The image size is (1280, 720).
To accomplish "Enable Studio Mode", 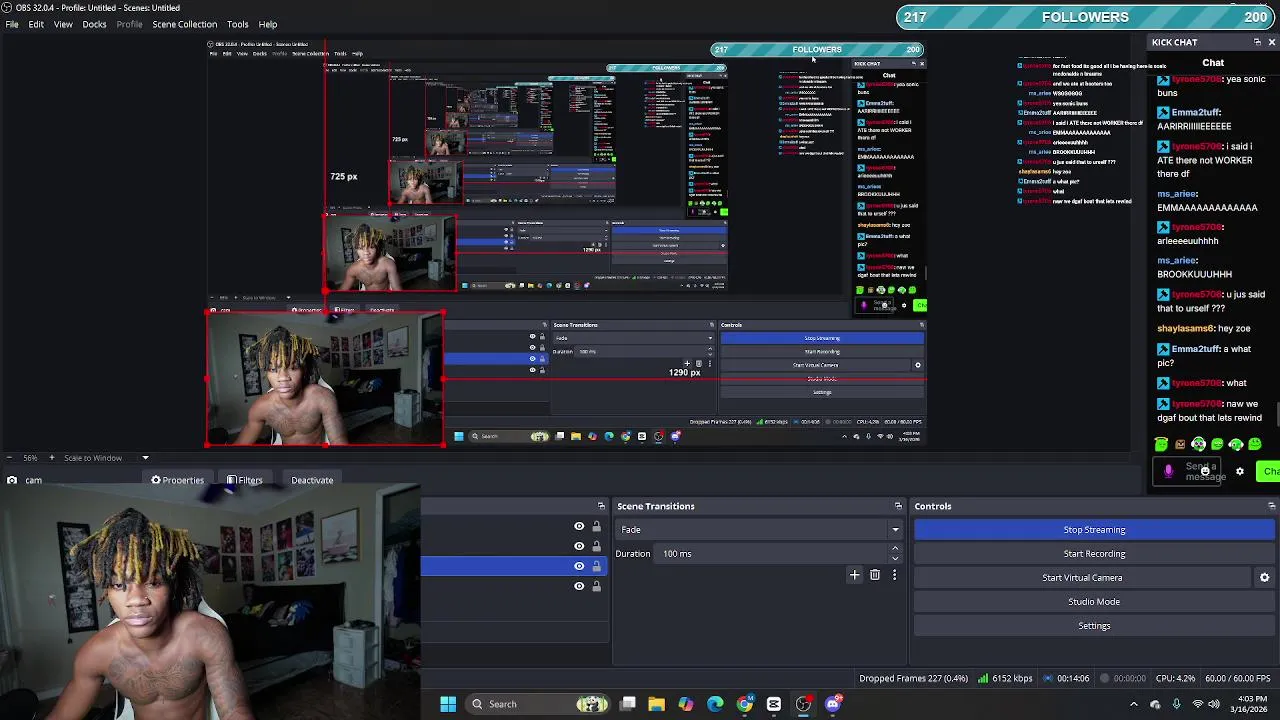I will click(1094, 602).
